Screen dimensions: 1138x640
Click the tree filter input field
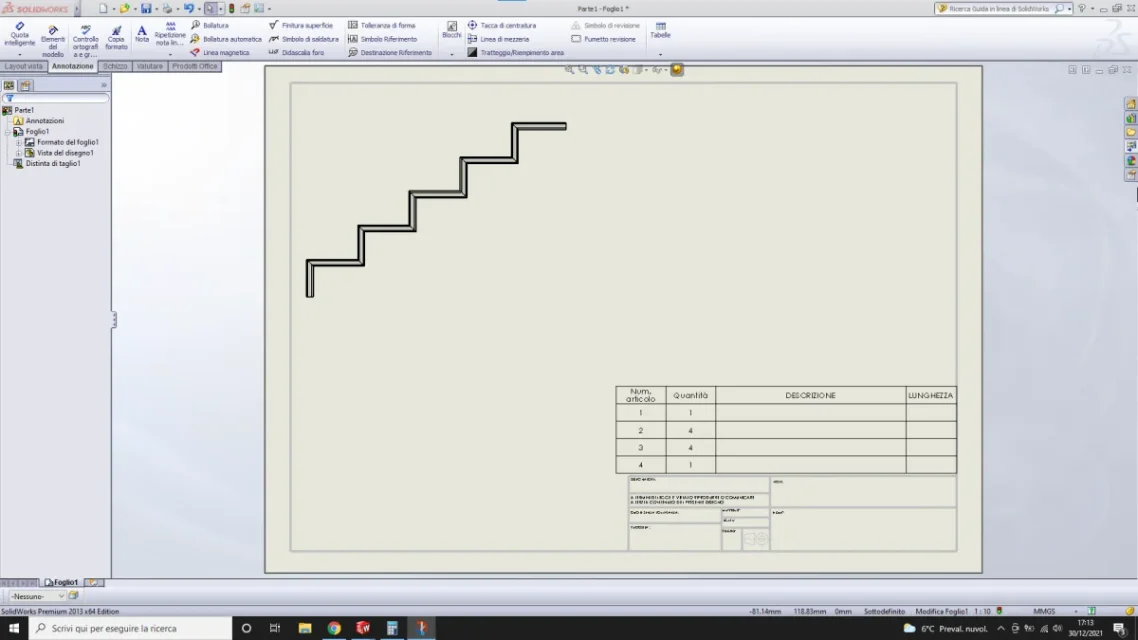pyautogui.click(x=57, y=98)
